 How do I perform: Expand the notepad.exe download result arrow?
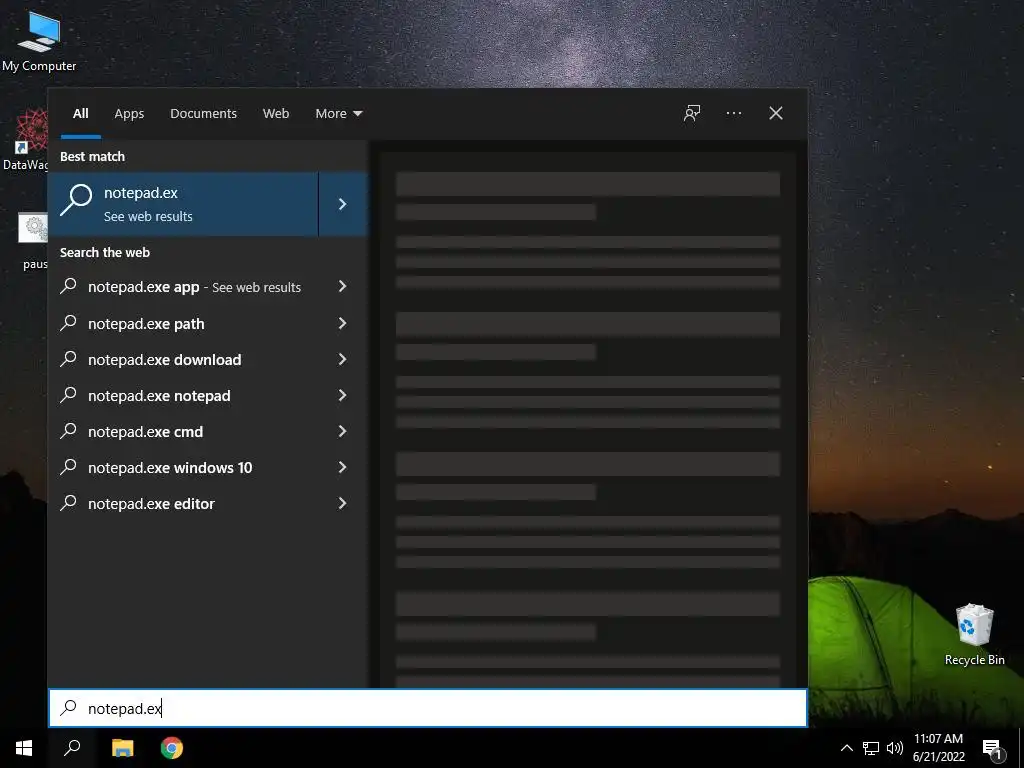pyautogui.click(x=342, y=359)
